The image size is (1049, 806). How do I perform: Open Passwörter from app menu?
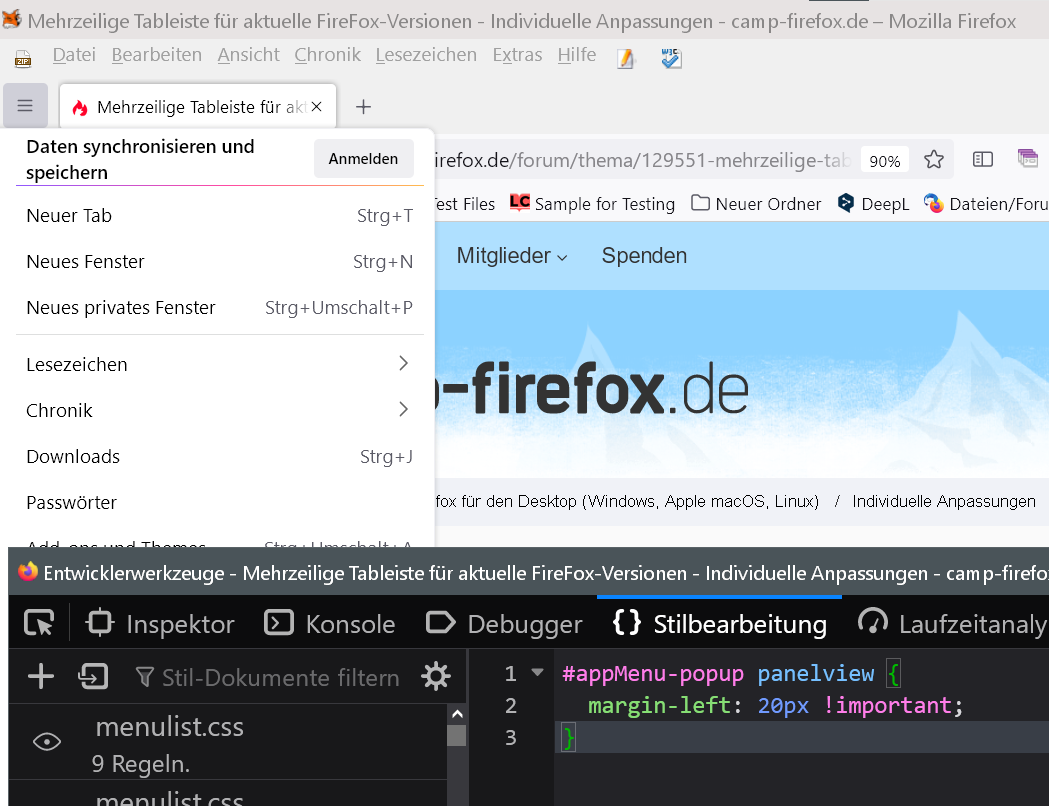pyautogui.click(x=219, y=502)
